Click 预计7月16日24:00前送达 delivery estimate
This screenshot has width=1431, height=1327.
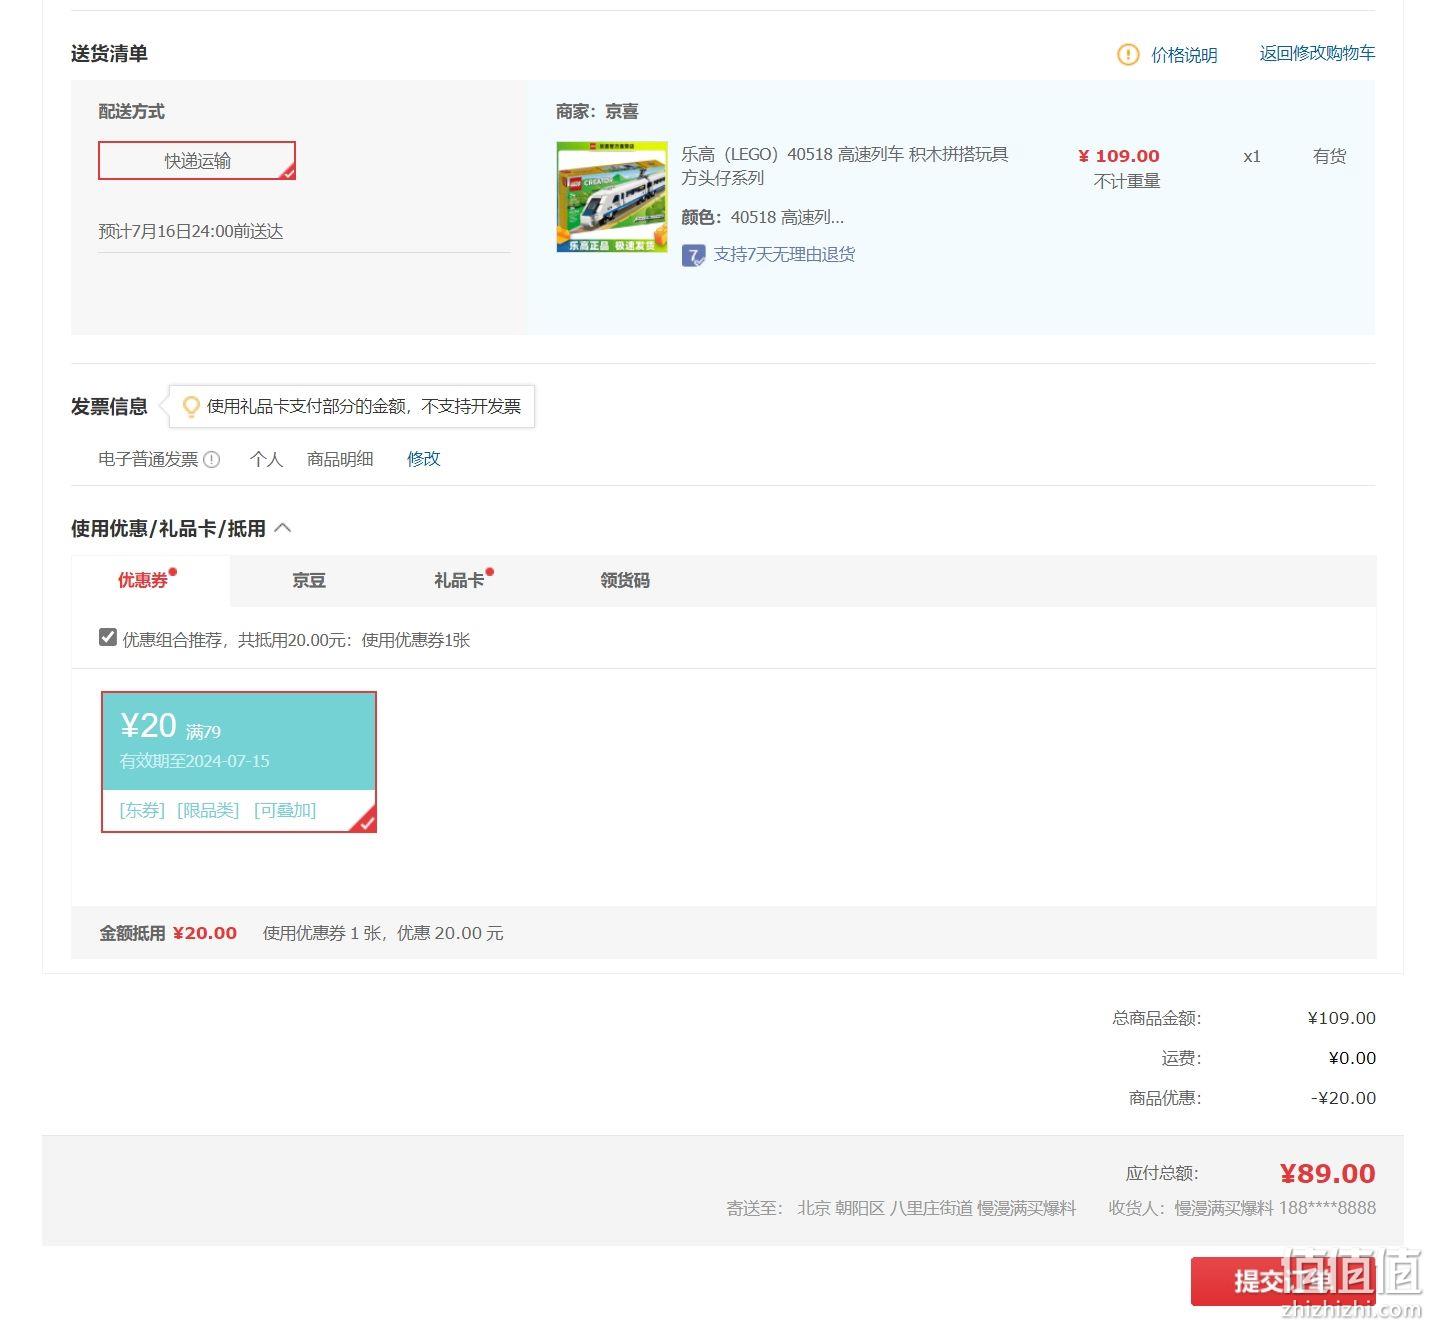[x=191, y=232]
